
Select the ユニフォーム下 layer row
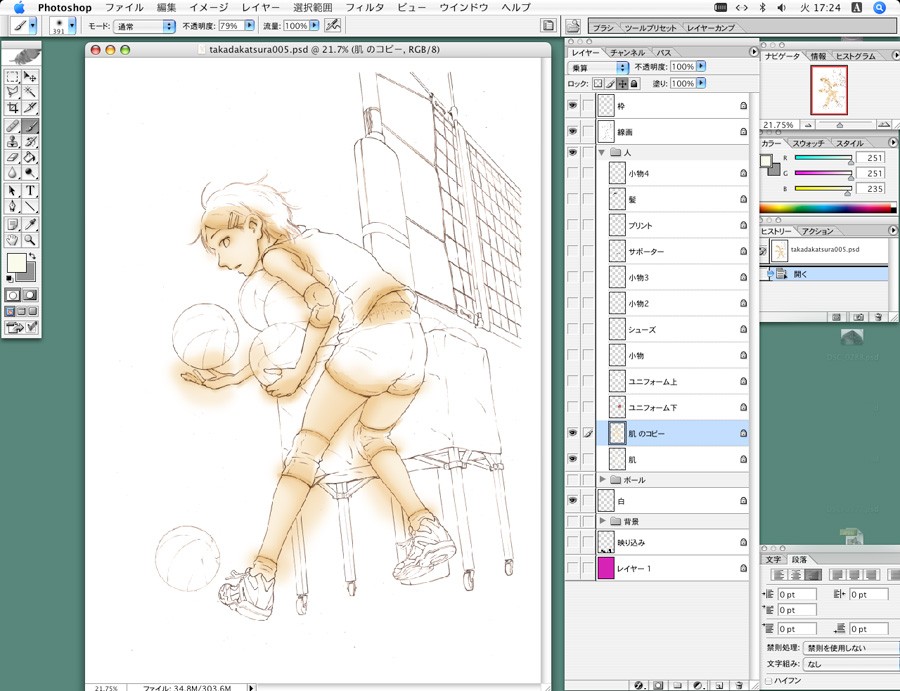pyautogui.click(x=673, y=407)
